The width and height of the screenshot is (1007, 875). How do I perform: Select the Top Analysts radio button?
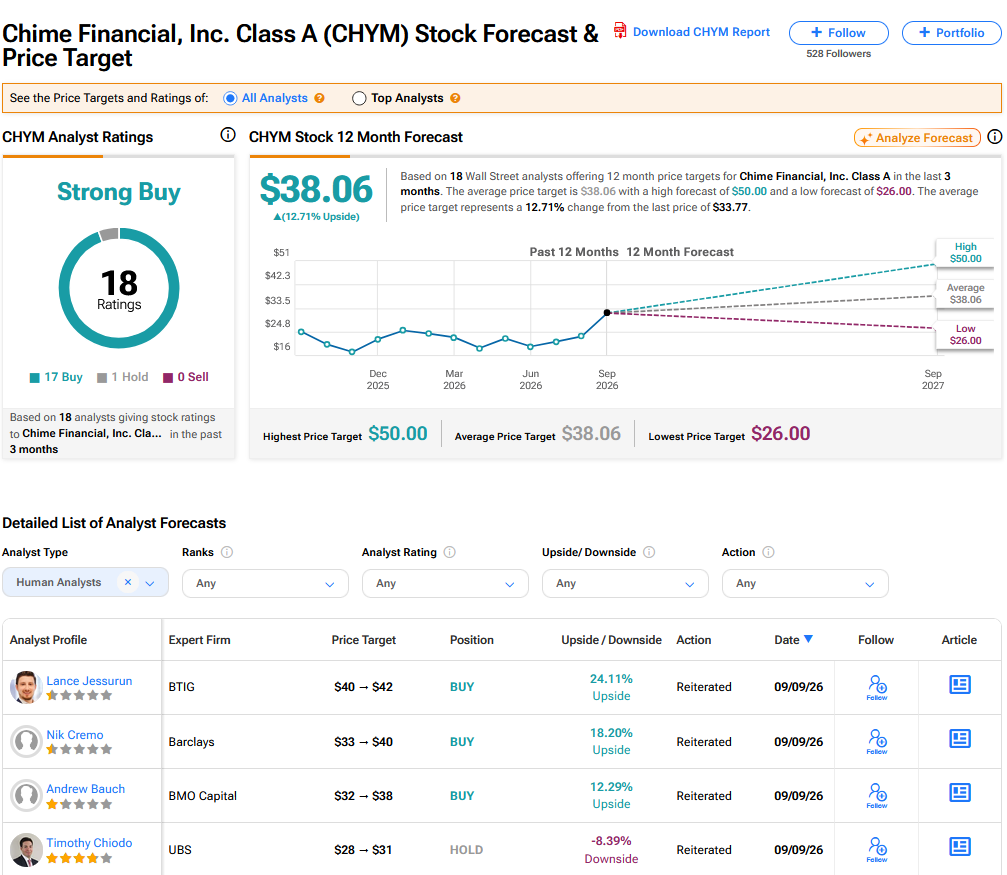pyautogui.click(x=359, y=98)
